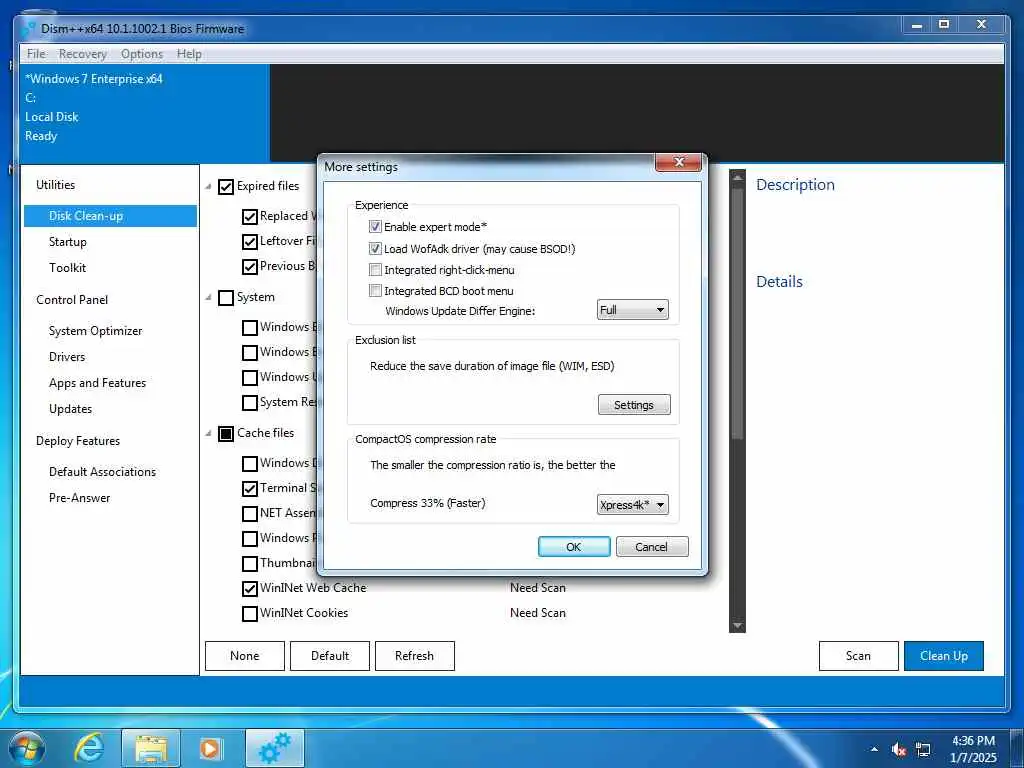Click the muted volume tray icon

pos(899,750)
